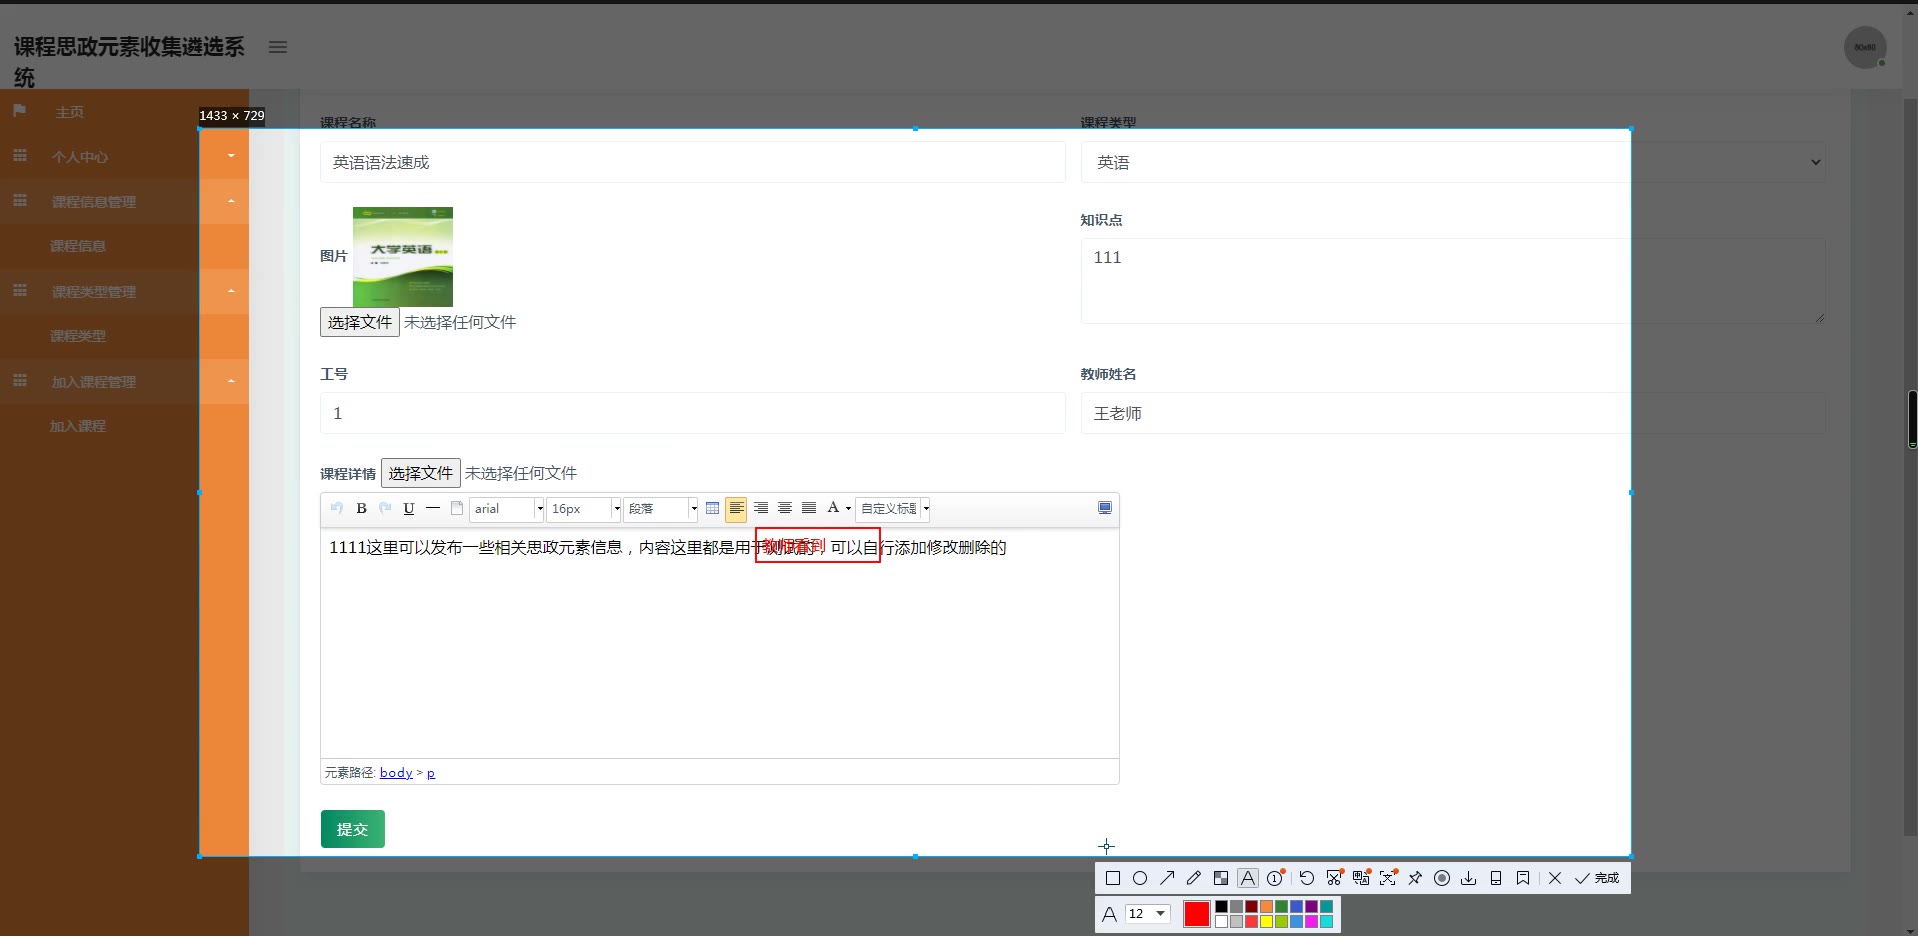Click the text recognition icon
1918x936 pixels.
[1388, 878]
